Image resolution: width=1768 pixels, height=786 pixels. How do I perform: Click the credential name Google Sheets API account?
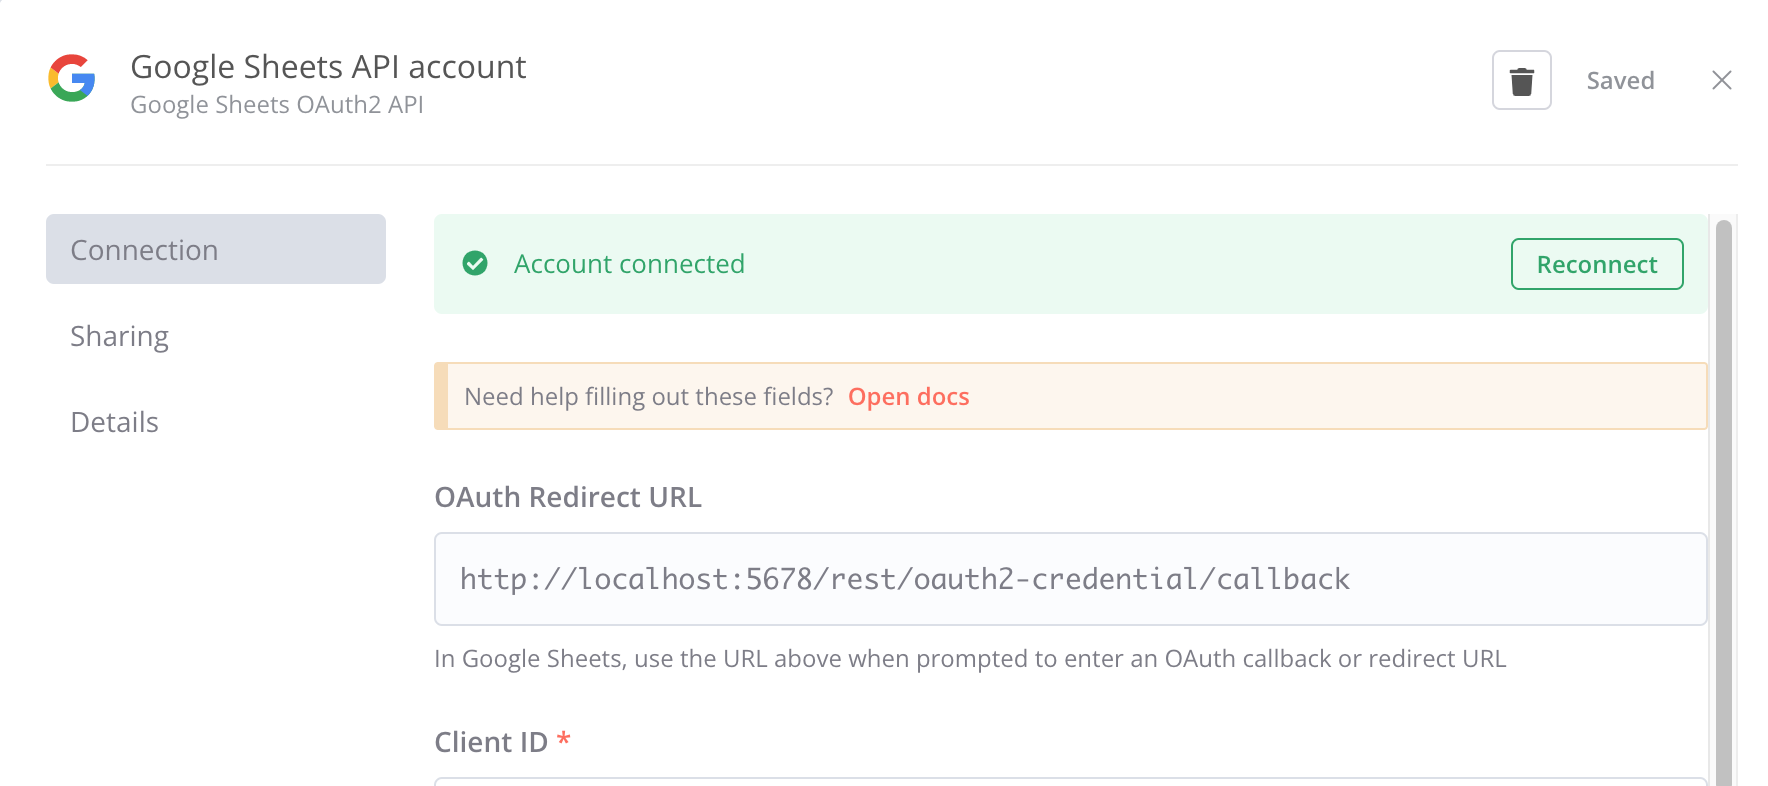pyautogui.click(x=328, y=67)
